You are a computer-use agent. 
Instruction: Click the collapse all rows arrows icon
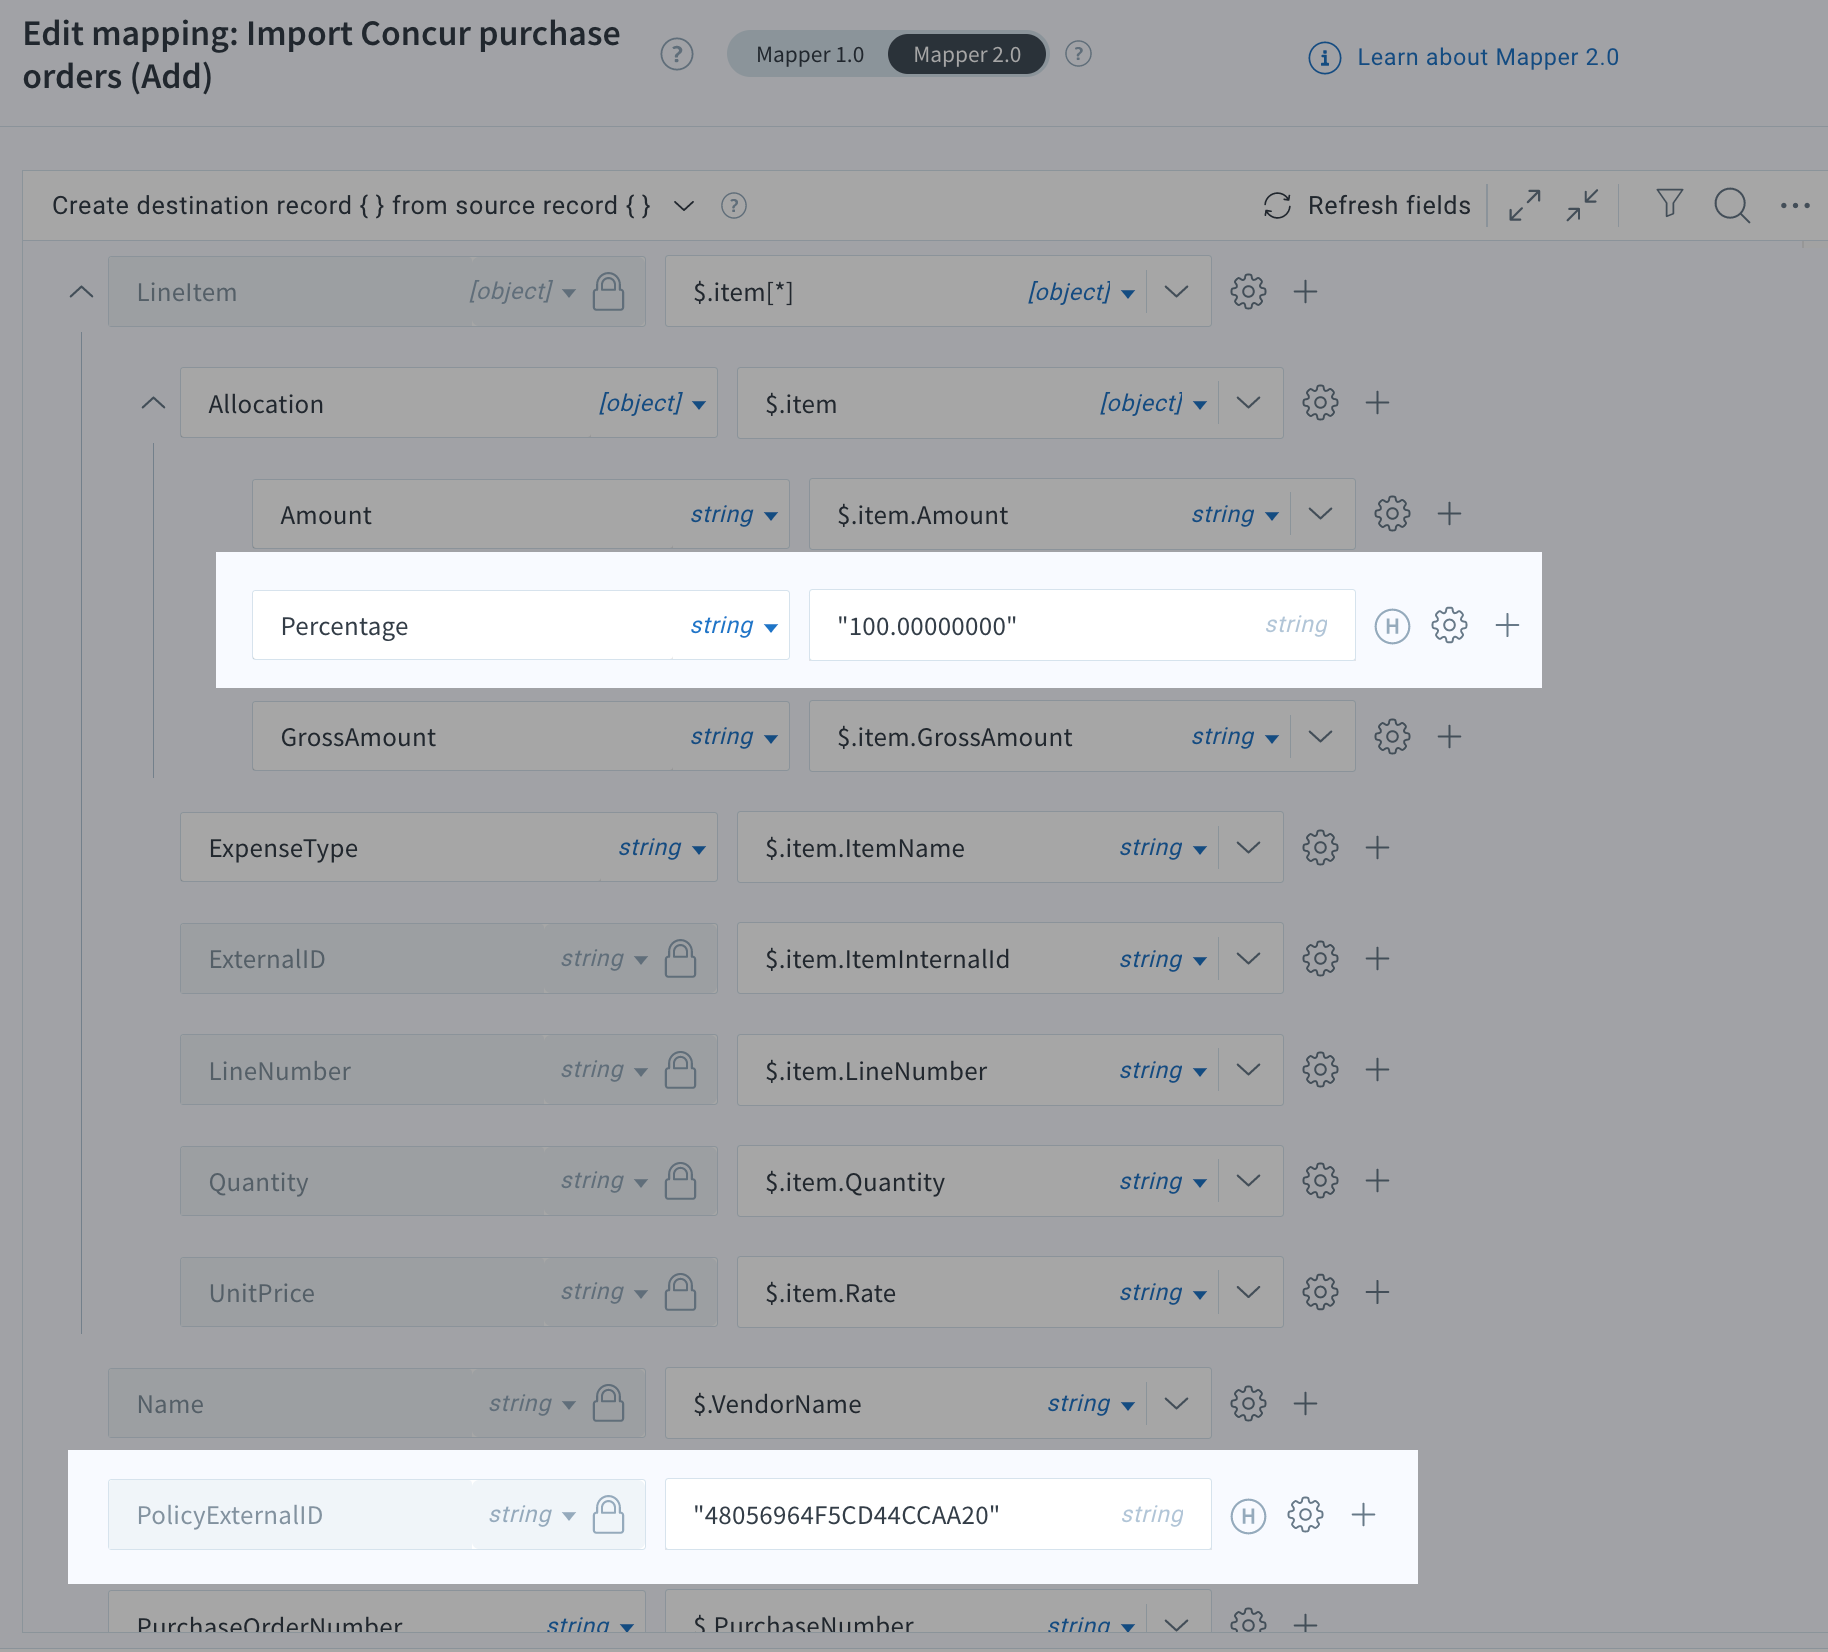pyautogui.click(x=1582, y=205)
